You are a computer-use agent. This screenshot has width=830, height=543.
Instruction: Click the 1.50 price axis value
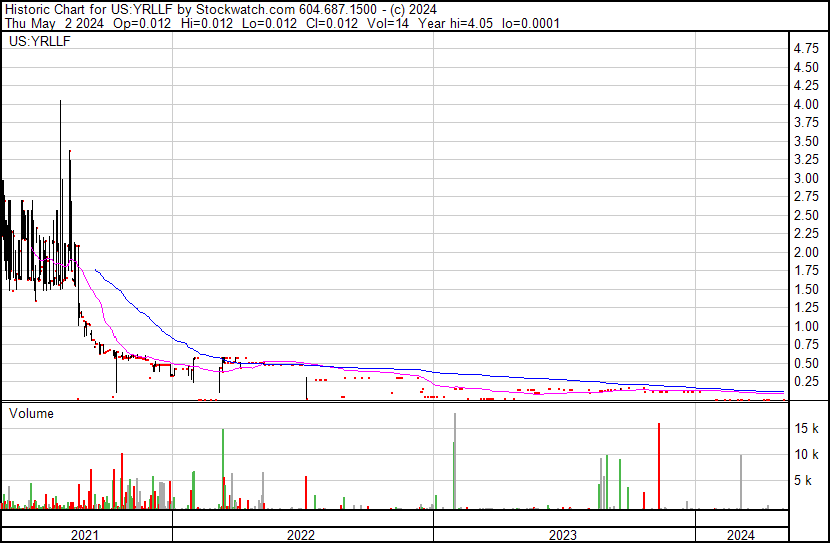(806, 289)
